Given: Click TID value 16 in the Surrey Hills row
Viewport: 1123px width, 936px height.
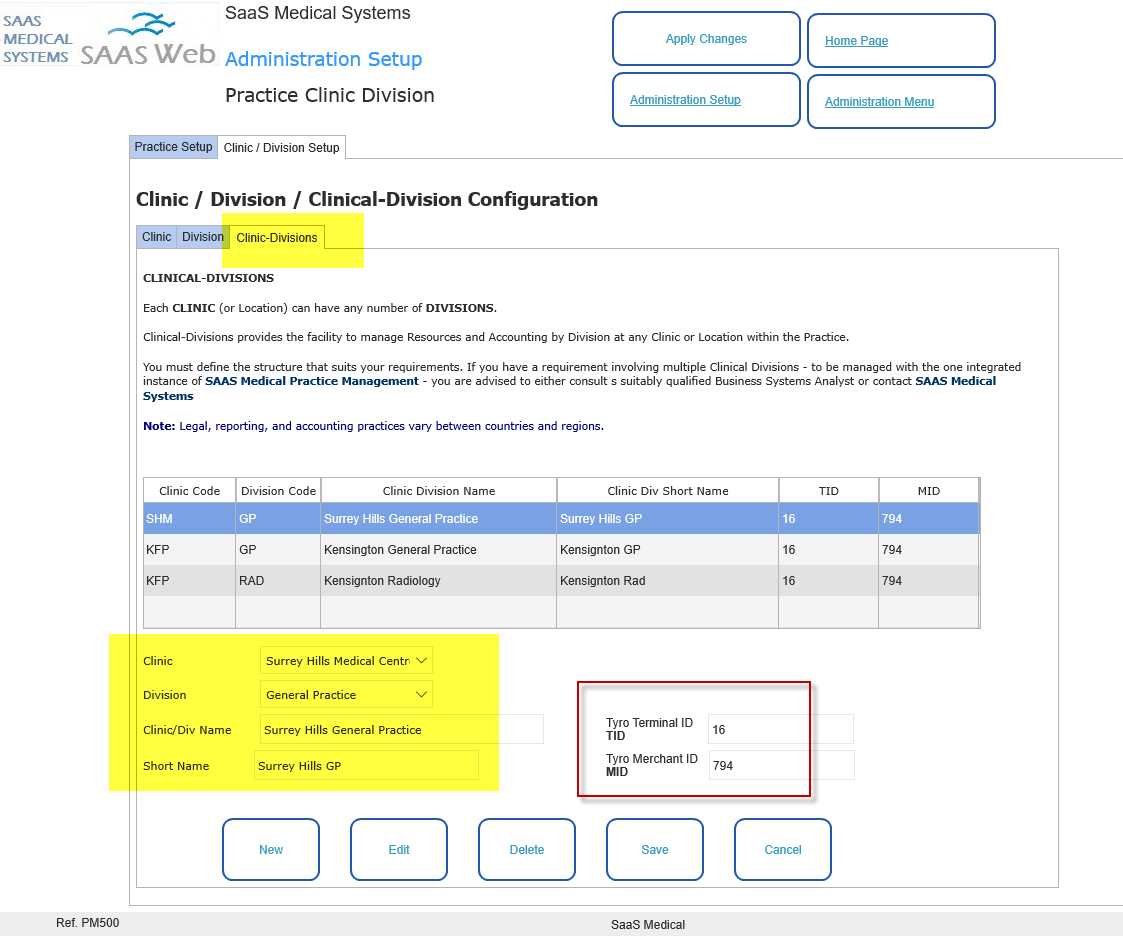Looking at the screenshot, I should [x=829, y=518].
